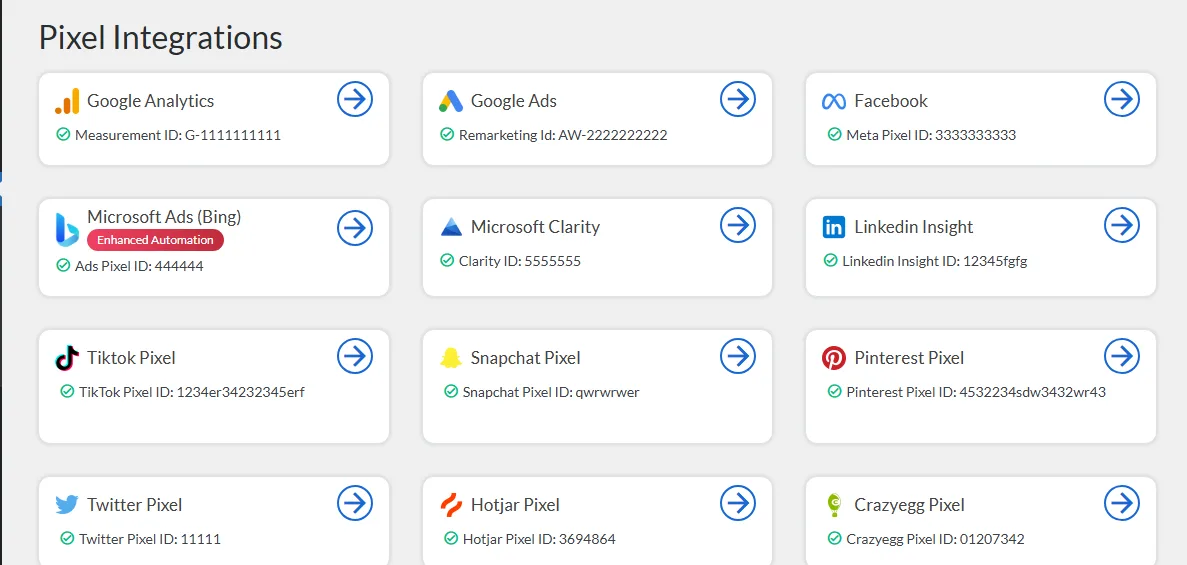The width and height of the screenshot is (1187, 565).
Task: Click the Snapchat ghost logo
Action: pos(450,357)
